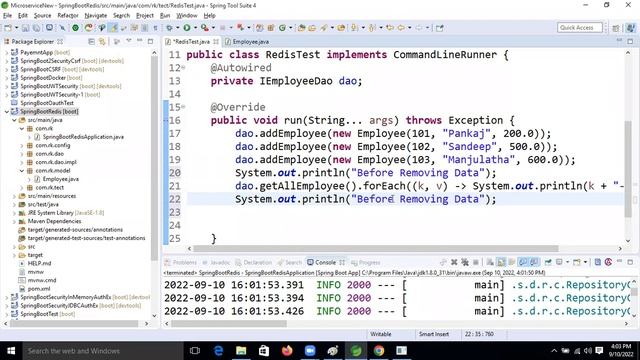Viewport: 640px width, 360px height.
Task: Open the Refactor menu
Action: tap(68, 16)
